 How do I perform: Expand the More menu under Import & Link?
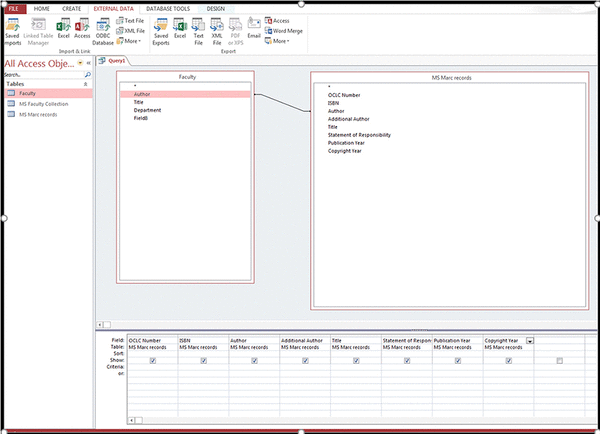pyautogui.click(x=129, y=41)
